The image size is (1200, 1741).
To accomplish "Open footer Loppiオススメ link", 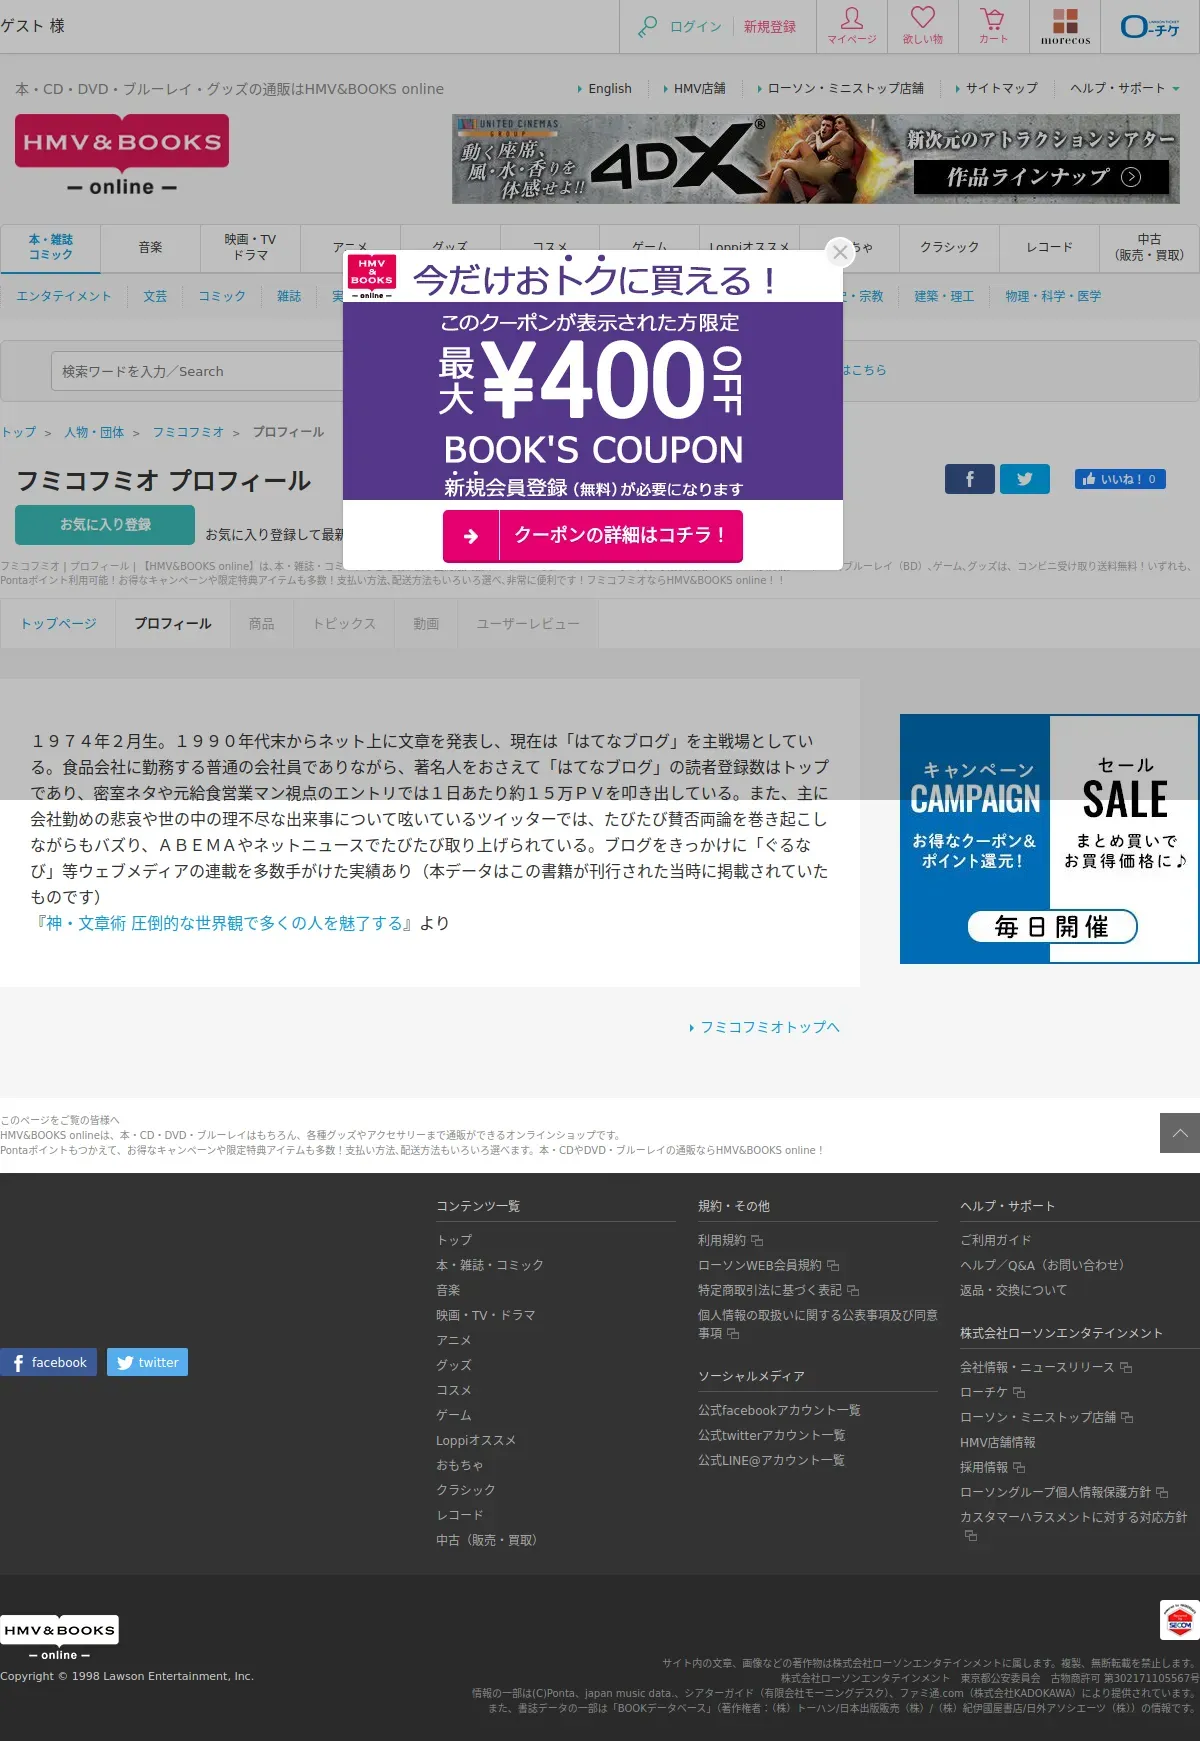I will [476, 1440].
